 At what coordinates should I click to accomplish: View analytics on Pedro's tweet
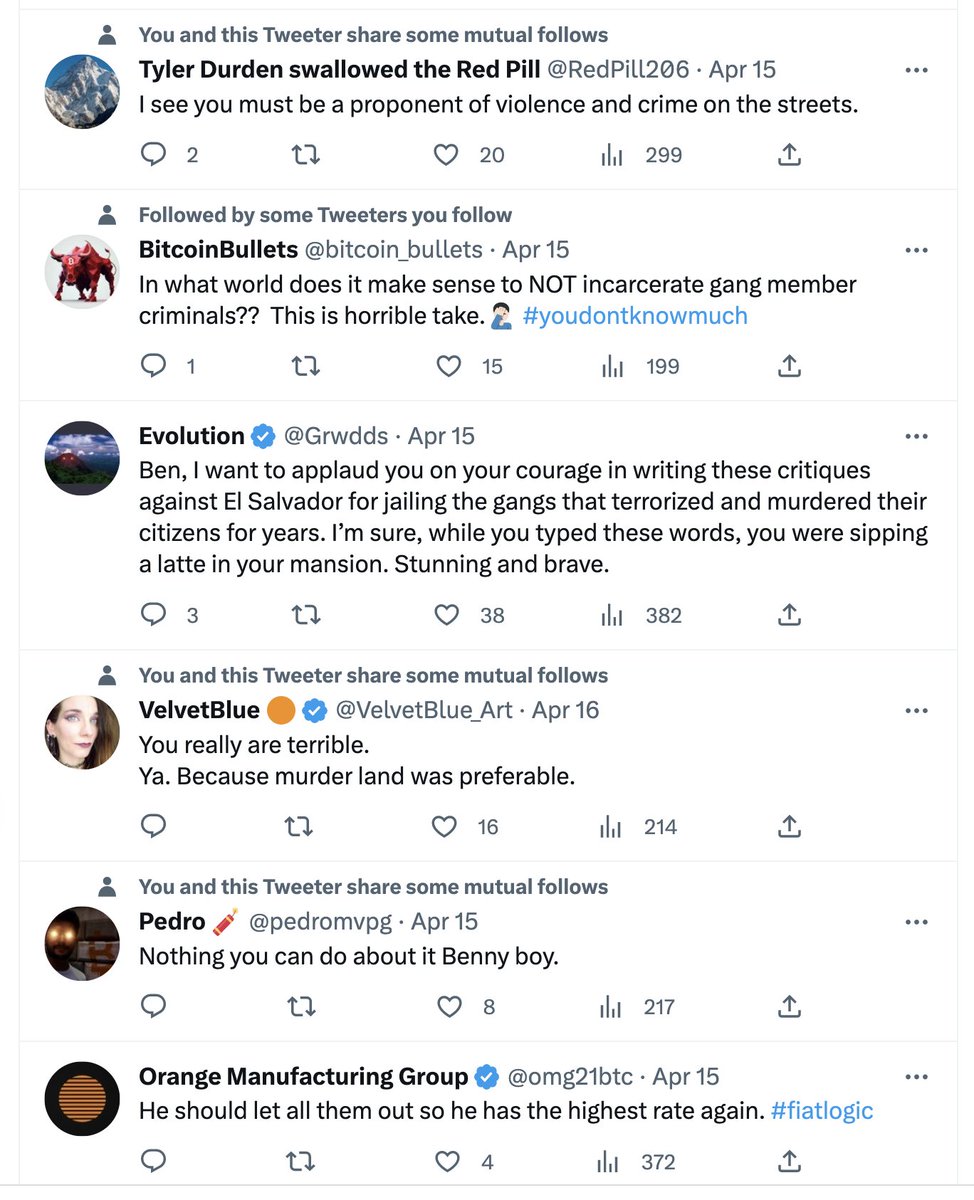click(611, 1007)
